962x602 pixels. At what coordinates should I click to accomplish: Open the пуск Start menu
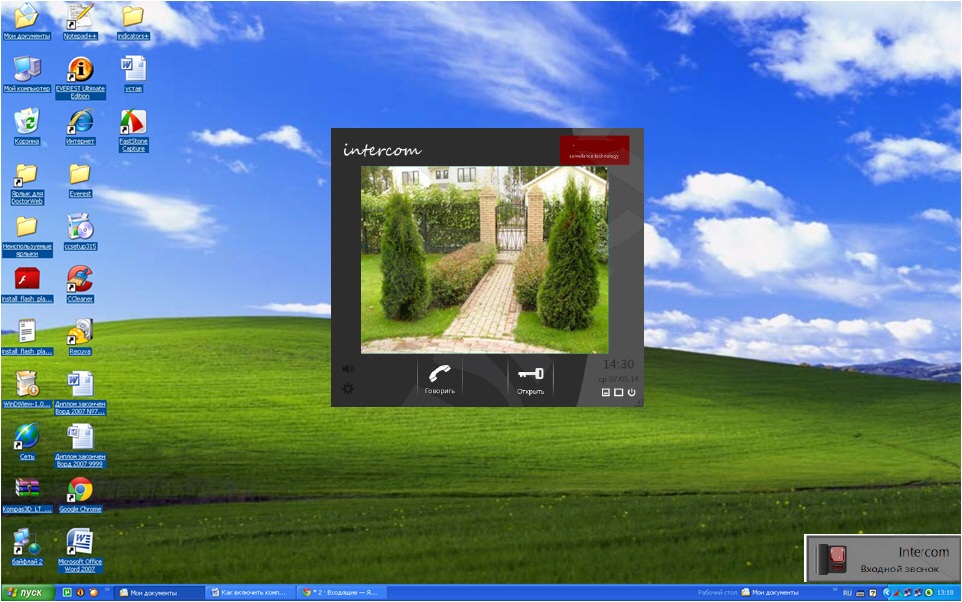[x=28, y=593]
